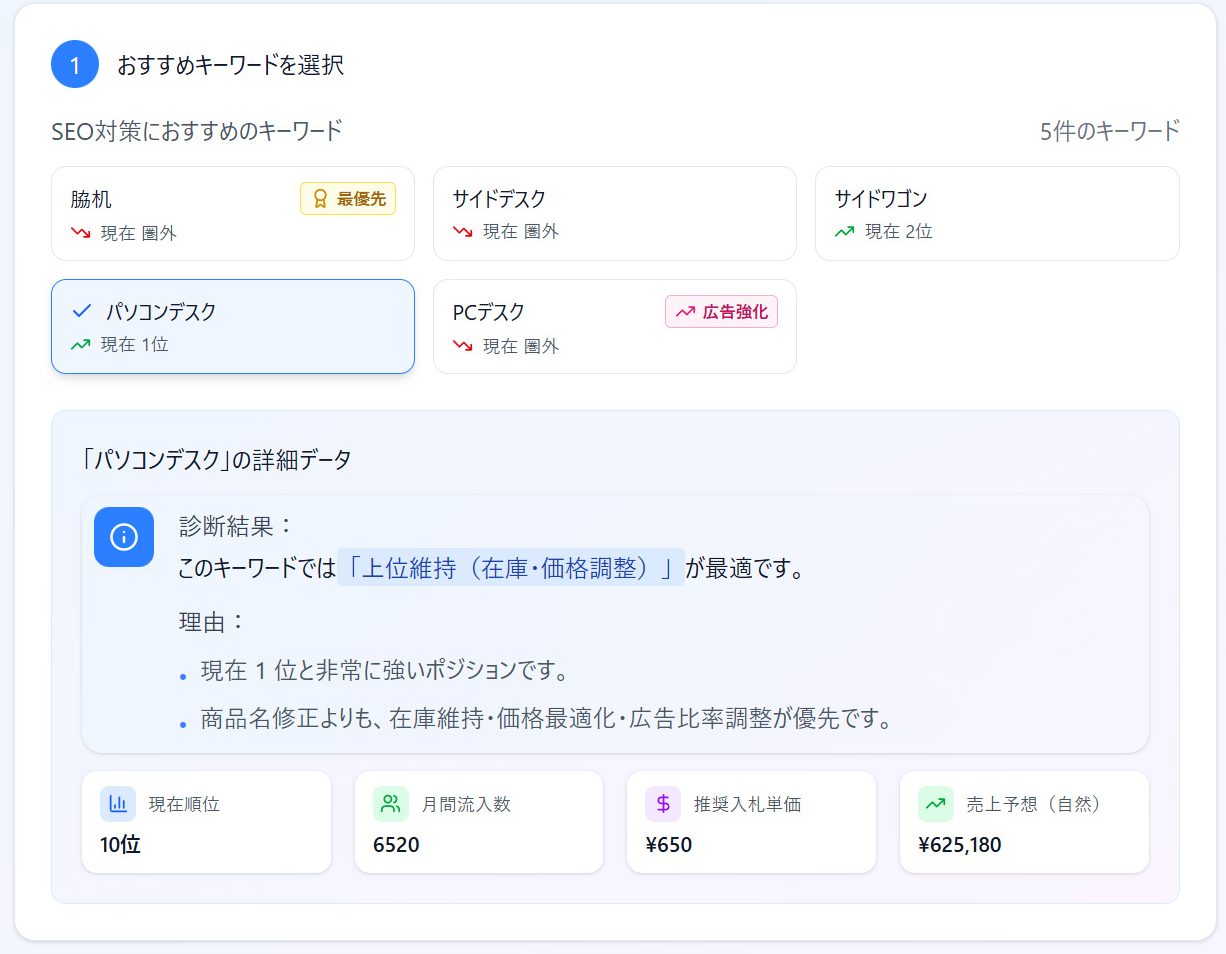The height and width of the screenshot is (954, 1226).
Task: Click the people icon on the 月間流入数 card
Action: 391,803
